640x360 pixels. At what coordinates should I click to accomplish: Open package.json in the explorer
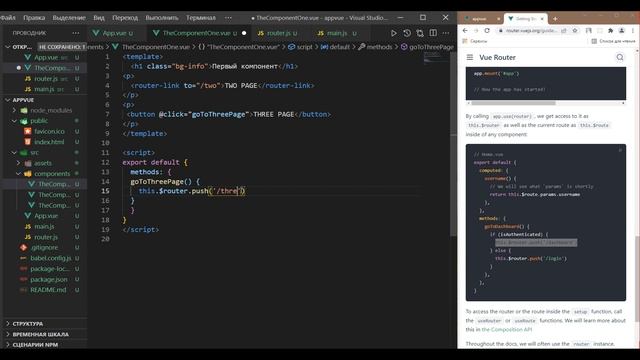(49, 280)
